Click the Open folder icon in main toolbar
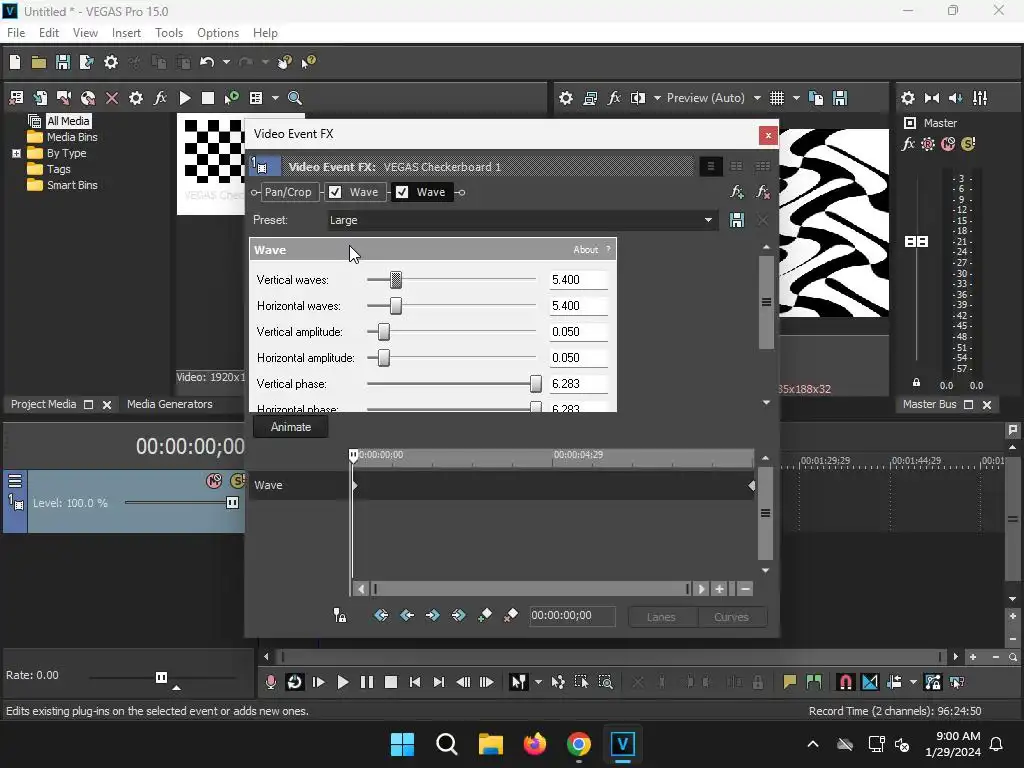This screenshot has height=768, width=1024. click(39, 62)
